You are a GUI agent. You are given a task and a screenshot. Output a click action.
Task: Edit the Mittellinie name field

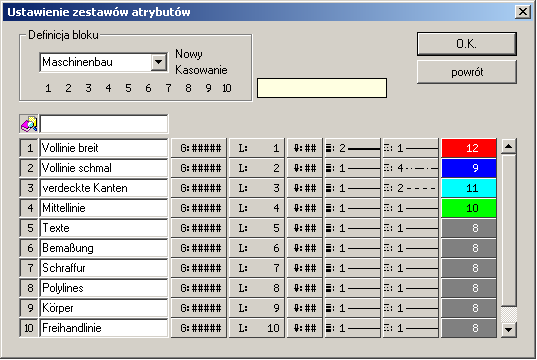click(104, 208)
